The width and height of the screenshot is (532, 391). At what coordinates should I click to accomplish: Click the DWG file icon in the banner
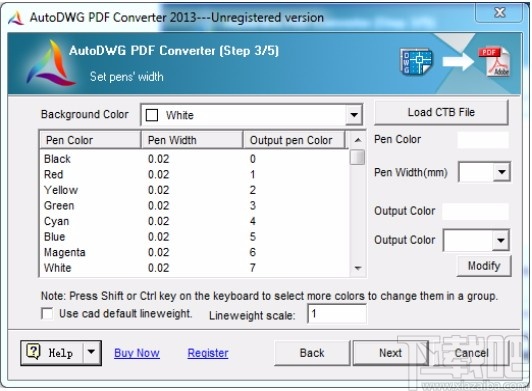click(x=416, y=61)
